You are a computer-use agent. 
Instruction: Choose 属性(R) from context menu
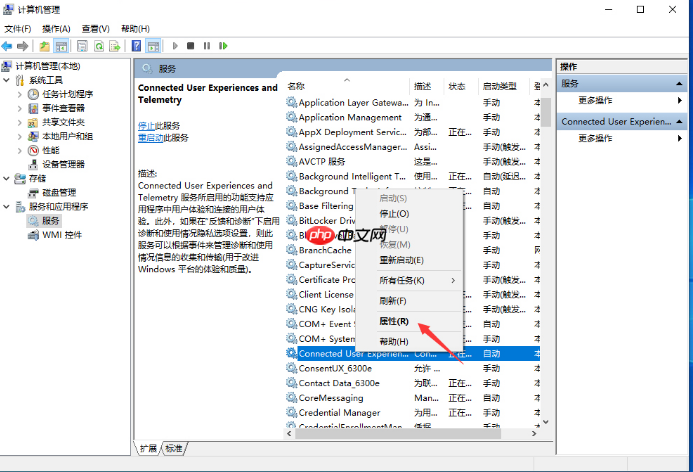[394, 321]
